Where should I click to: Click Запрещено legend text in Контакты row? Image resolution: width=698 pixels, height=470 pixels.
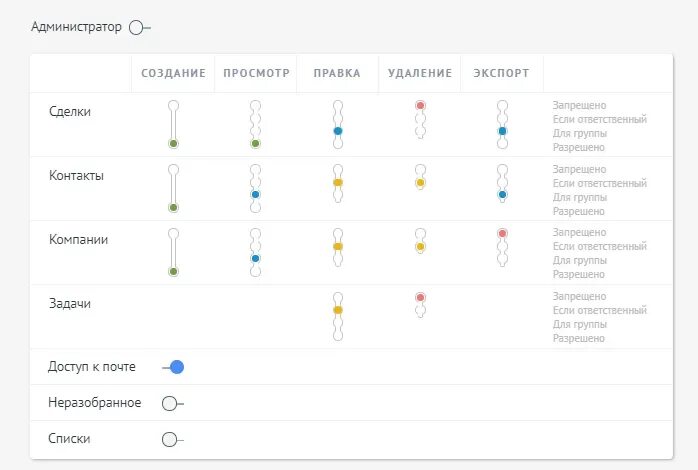pos(579,169)
